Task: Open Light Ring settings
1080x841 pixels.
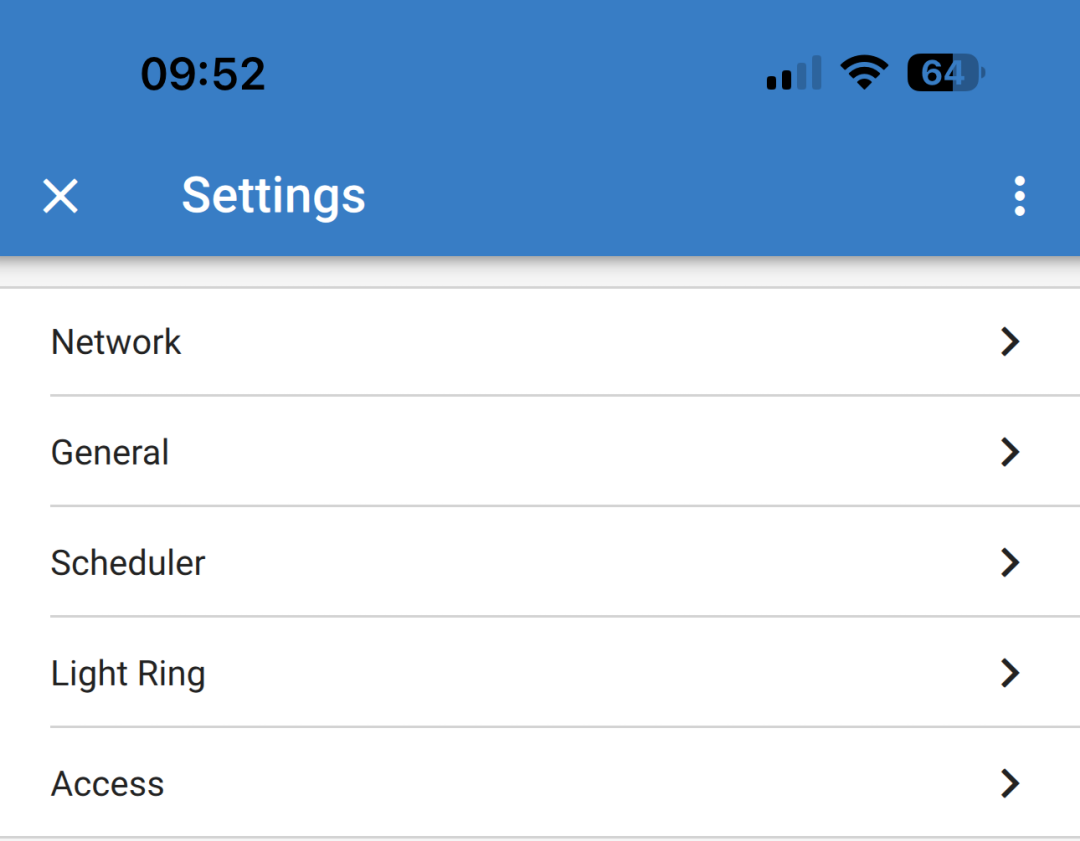Action: point(540,673)
